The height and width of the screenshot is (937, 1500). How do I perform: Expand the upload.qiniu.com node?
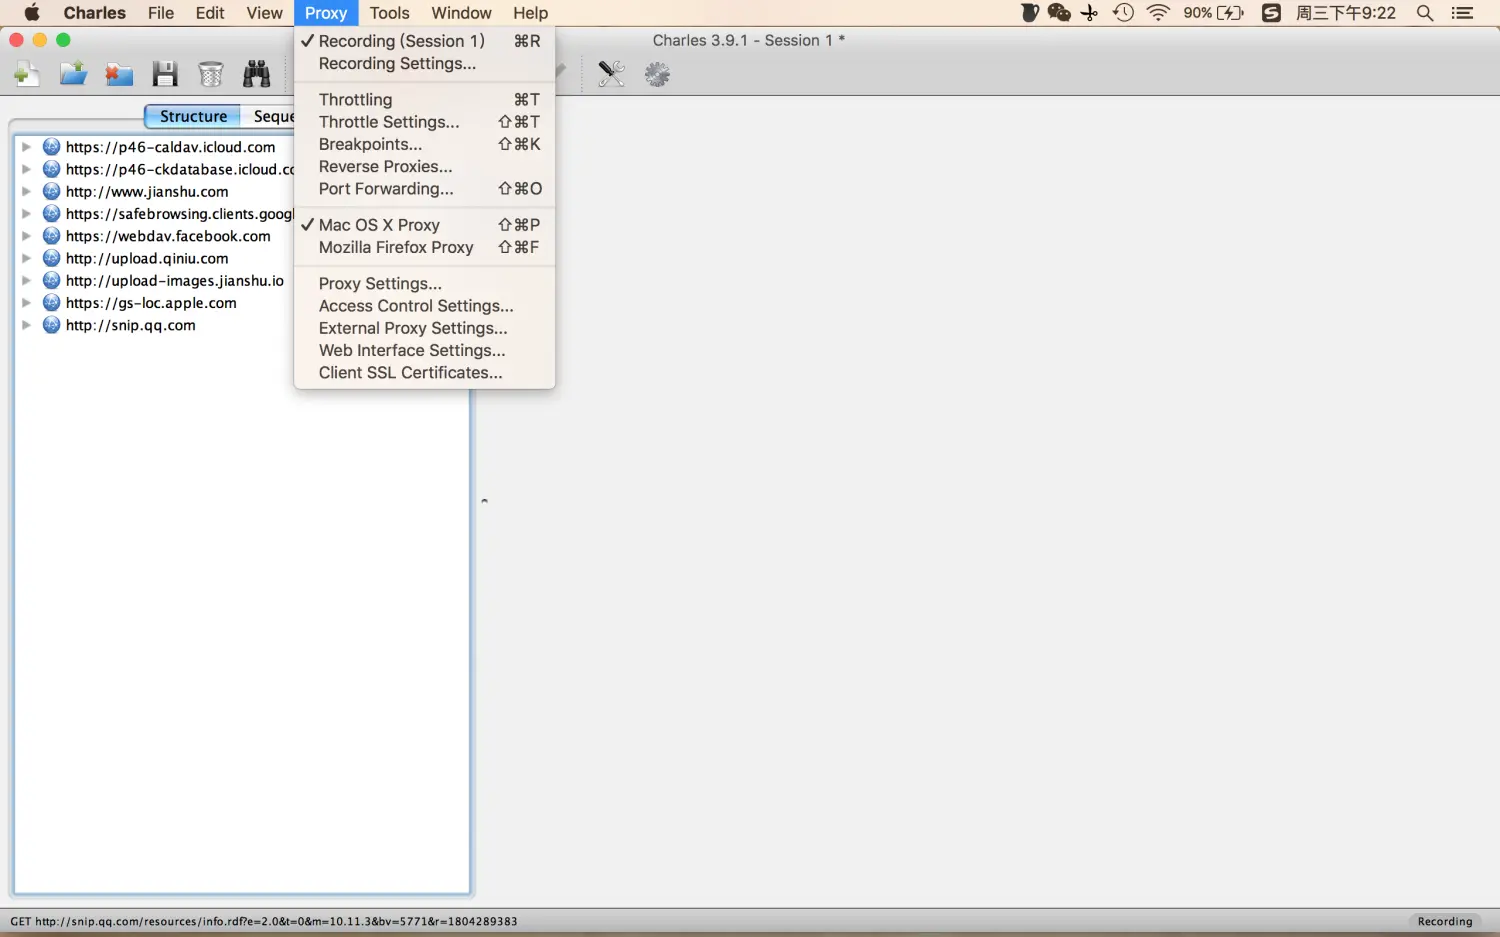27,258
